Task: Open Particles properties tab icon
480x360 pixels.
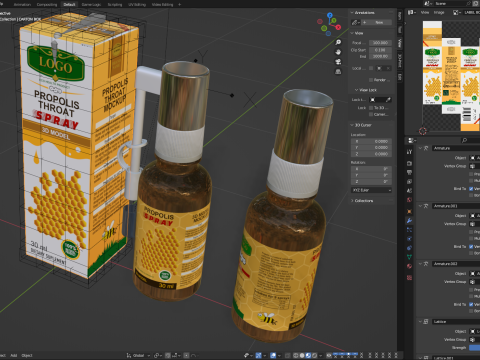Action: (409, 230)
